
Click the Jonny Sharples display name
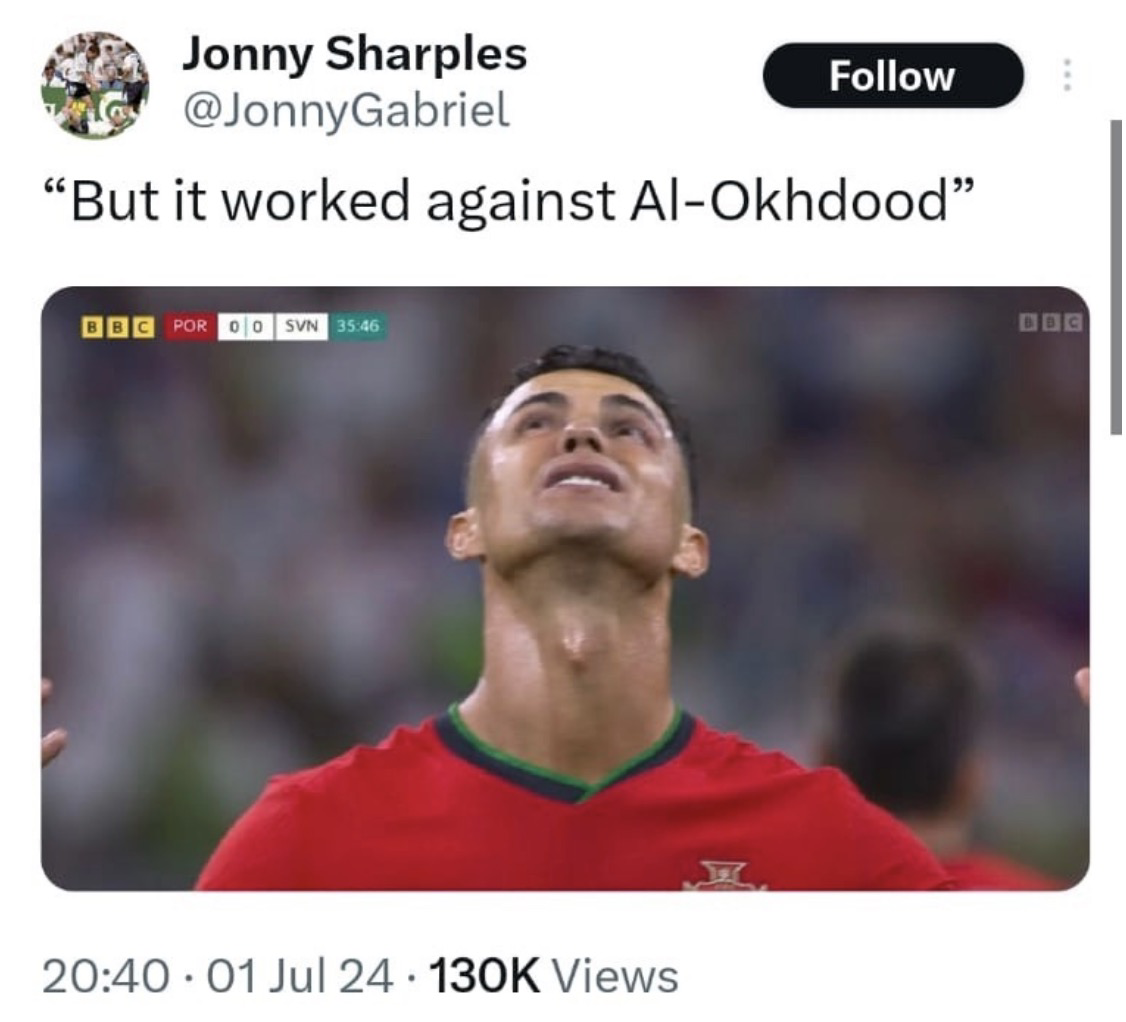coord(355,55)
